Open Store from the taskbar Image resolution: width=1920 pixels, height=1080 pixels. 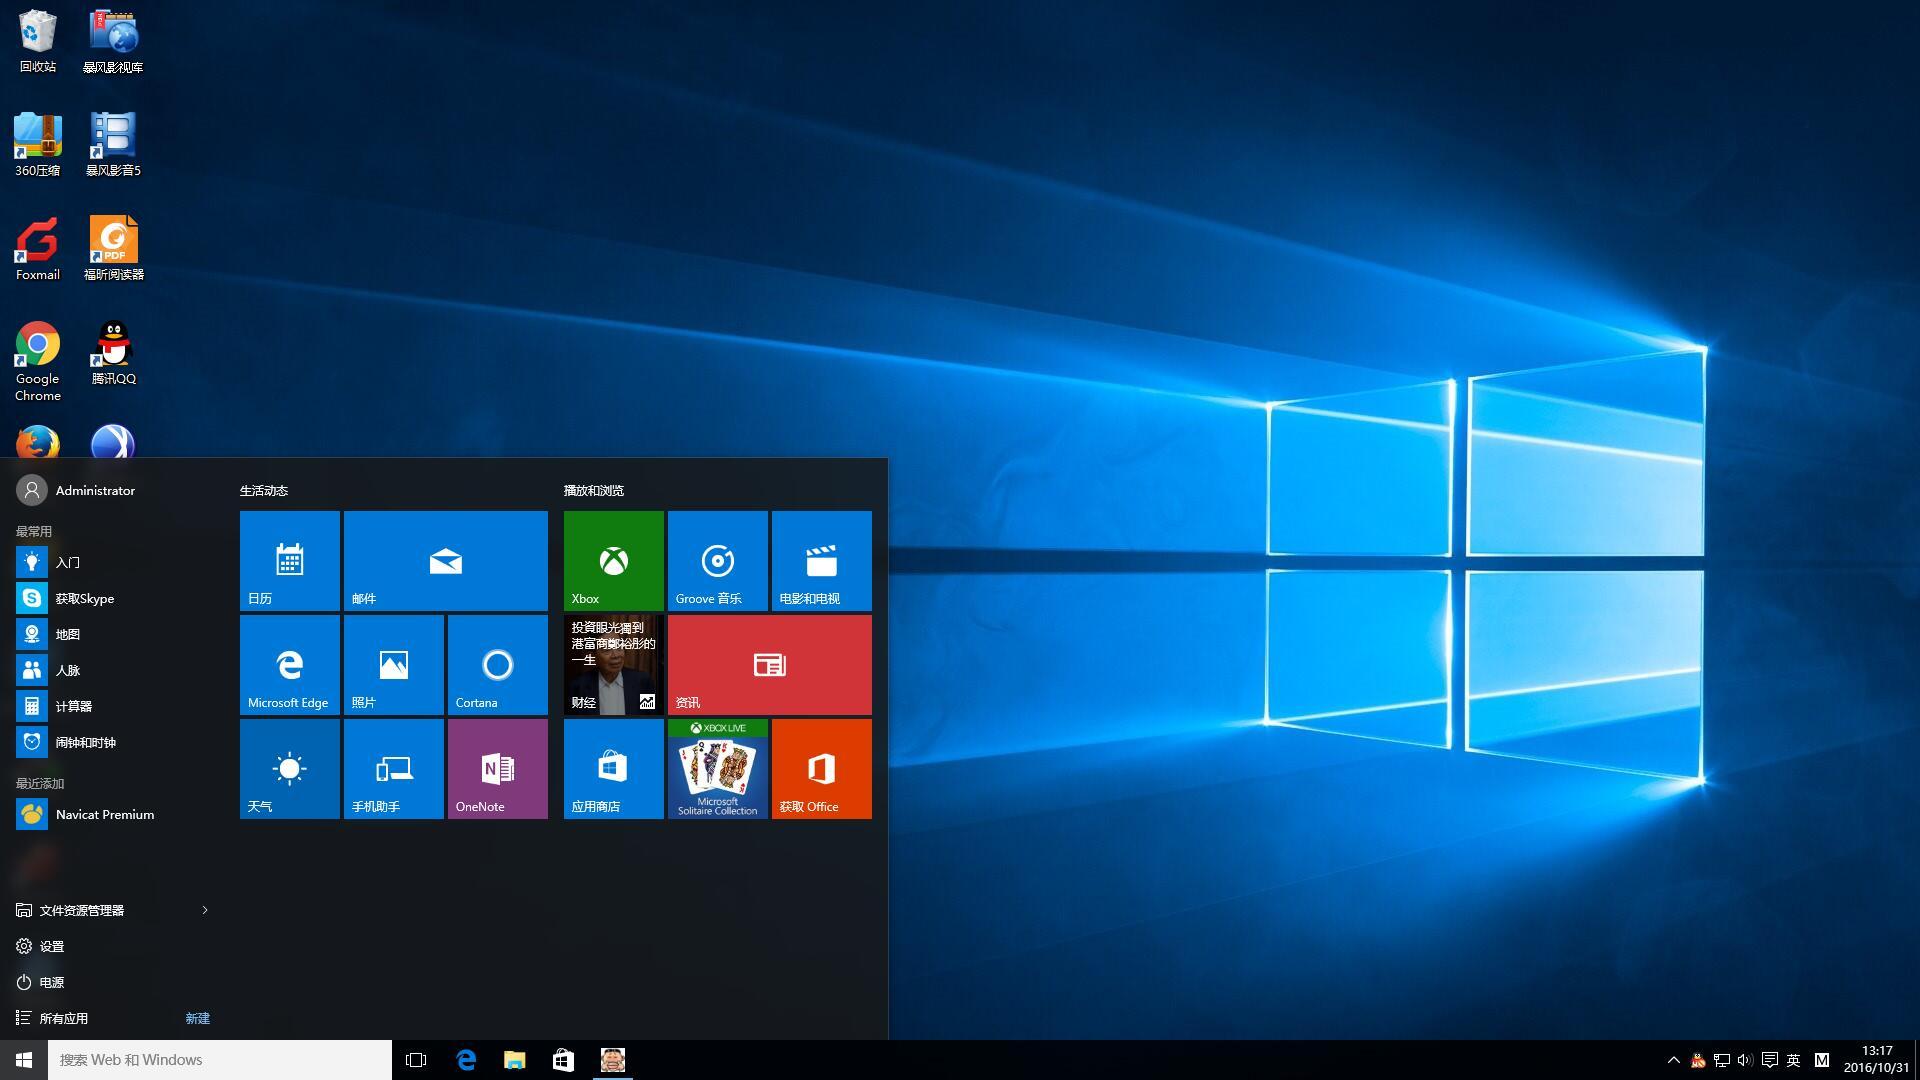pos(564,1060)
